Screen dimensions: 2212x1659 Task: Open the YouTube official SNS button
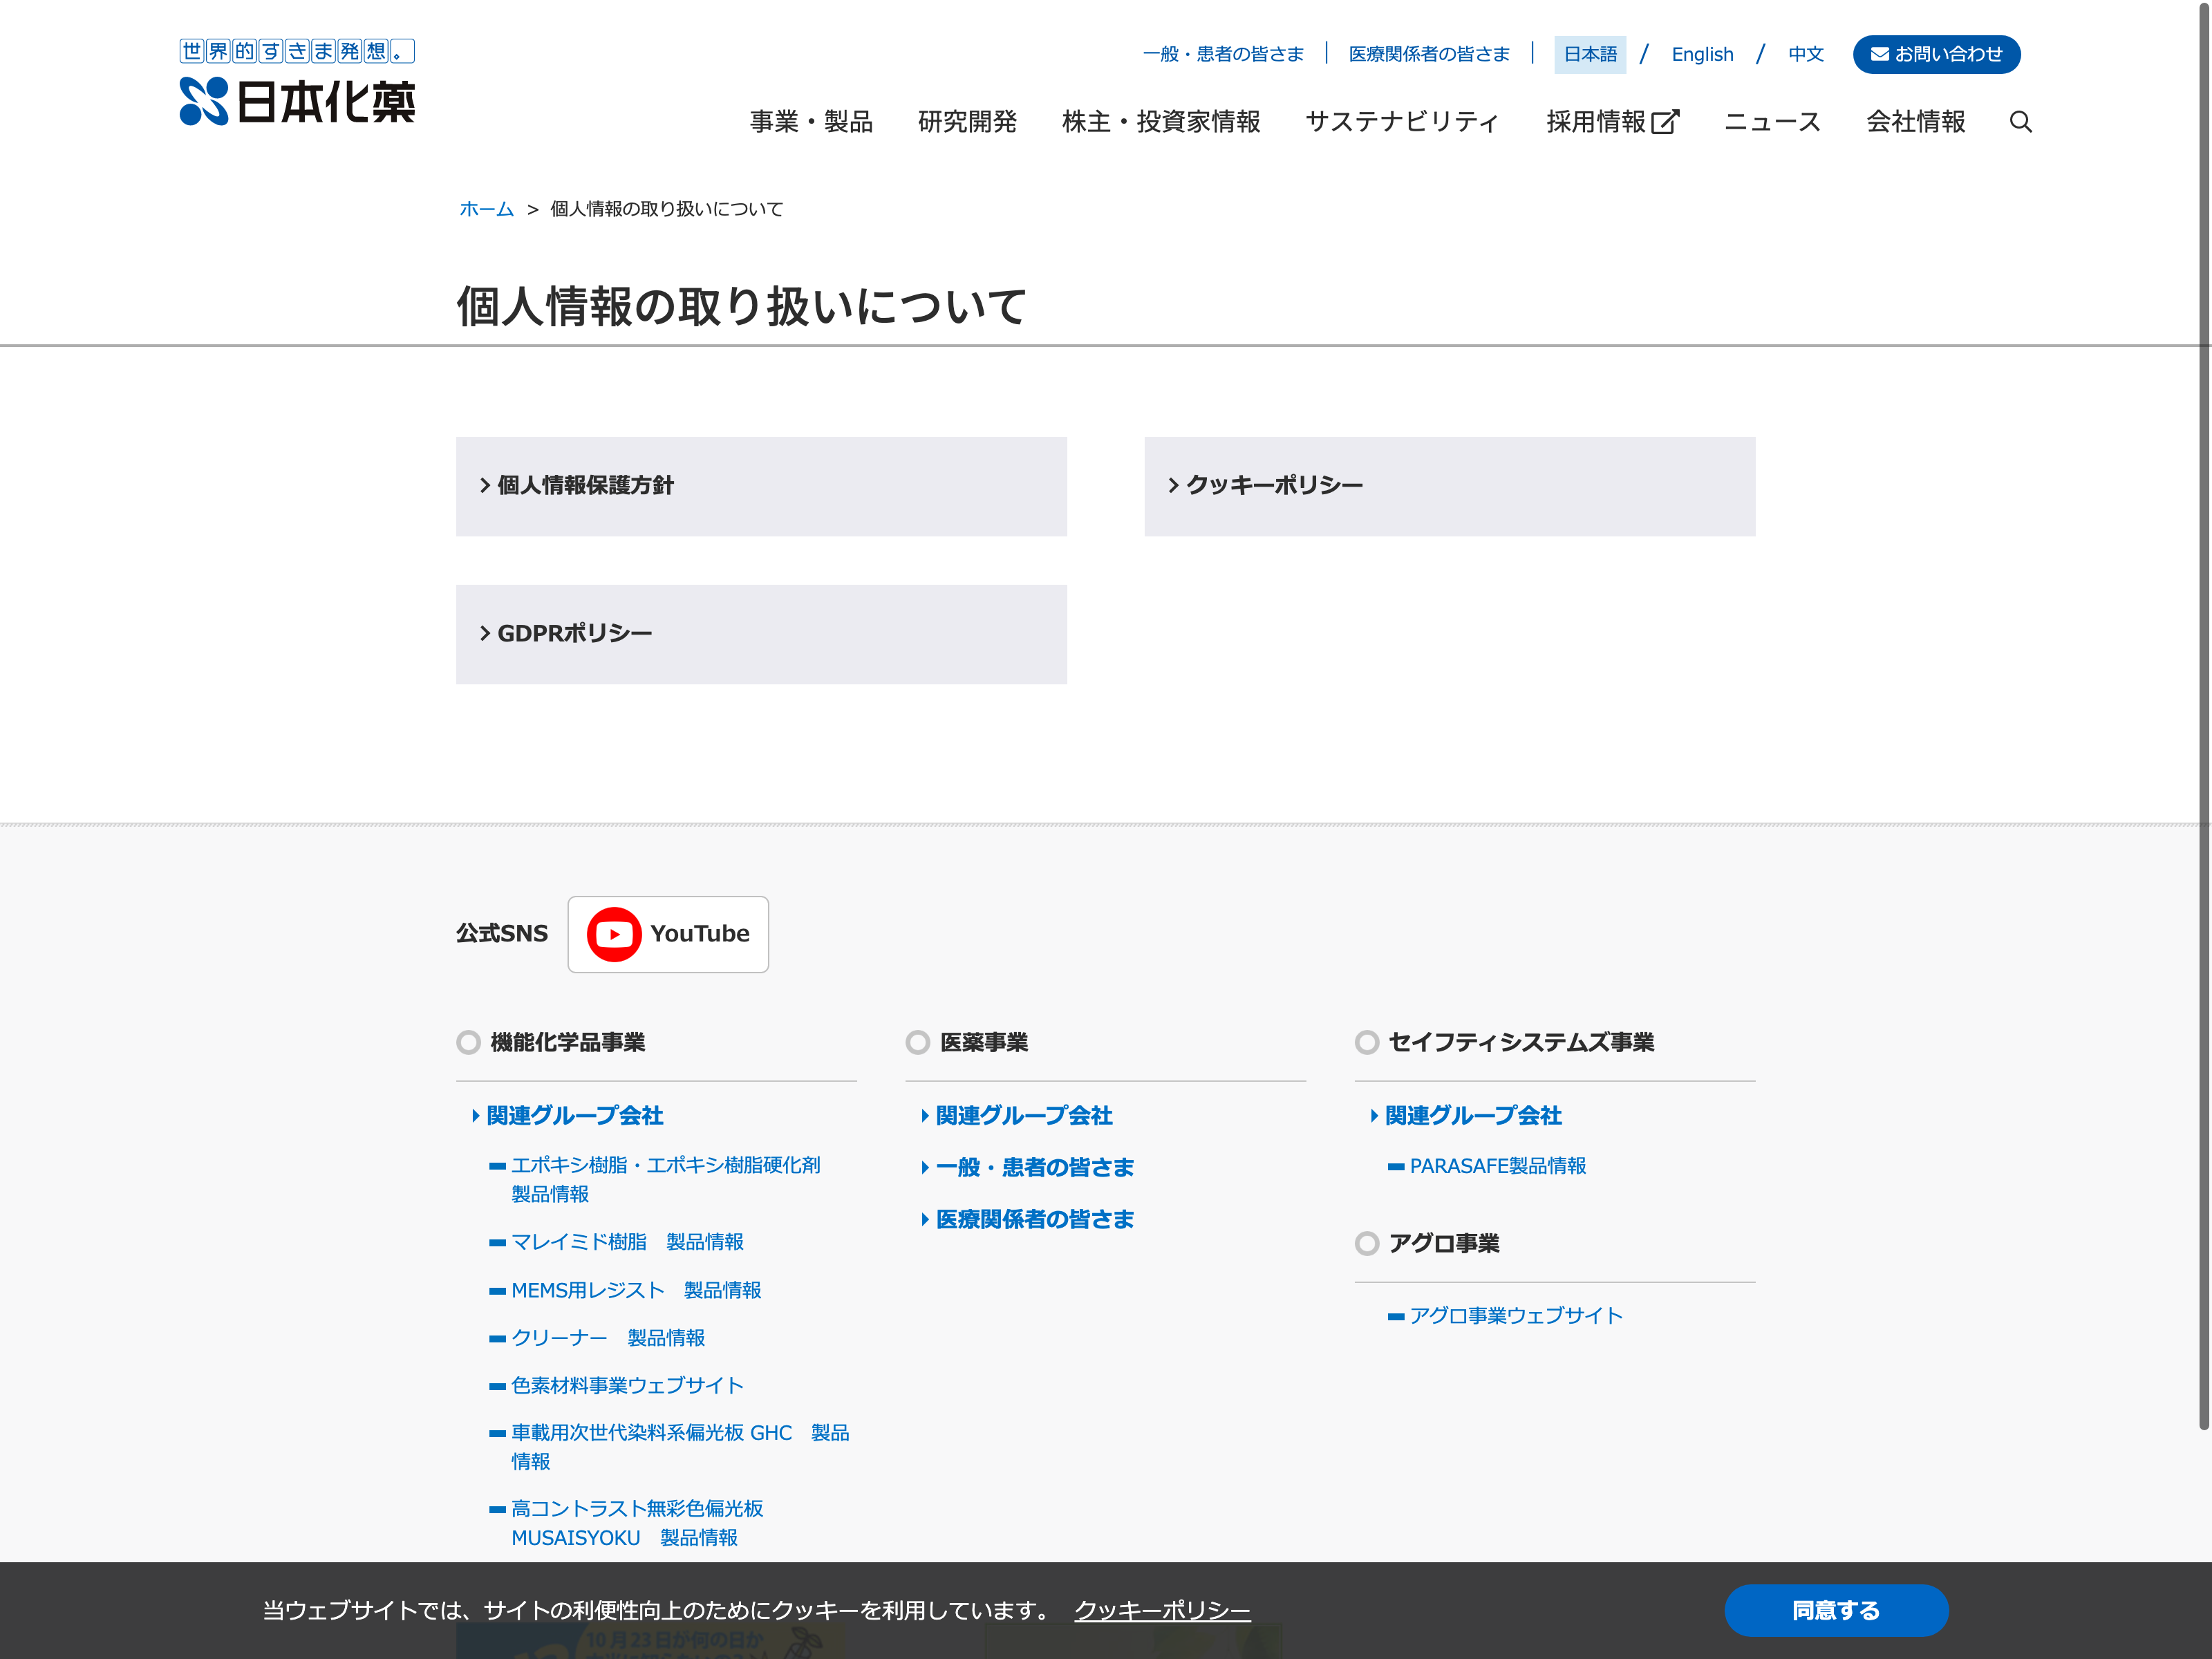coord(668,934)
